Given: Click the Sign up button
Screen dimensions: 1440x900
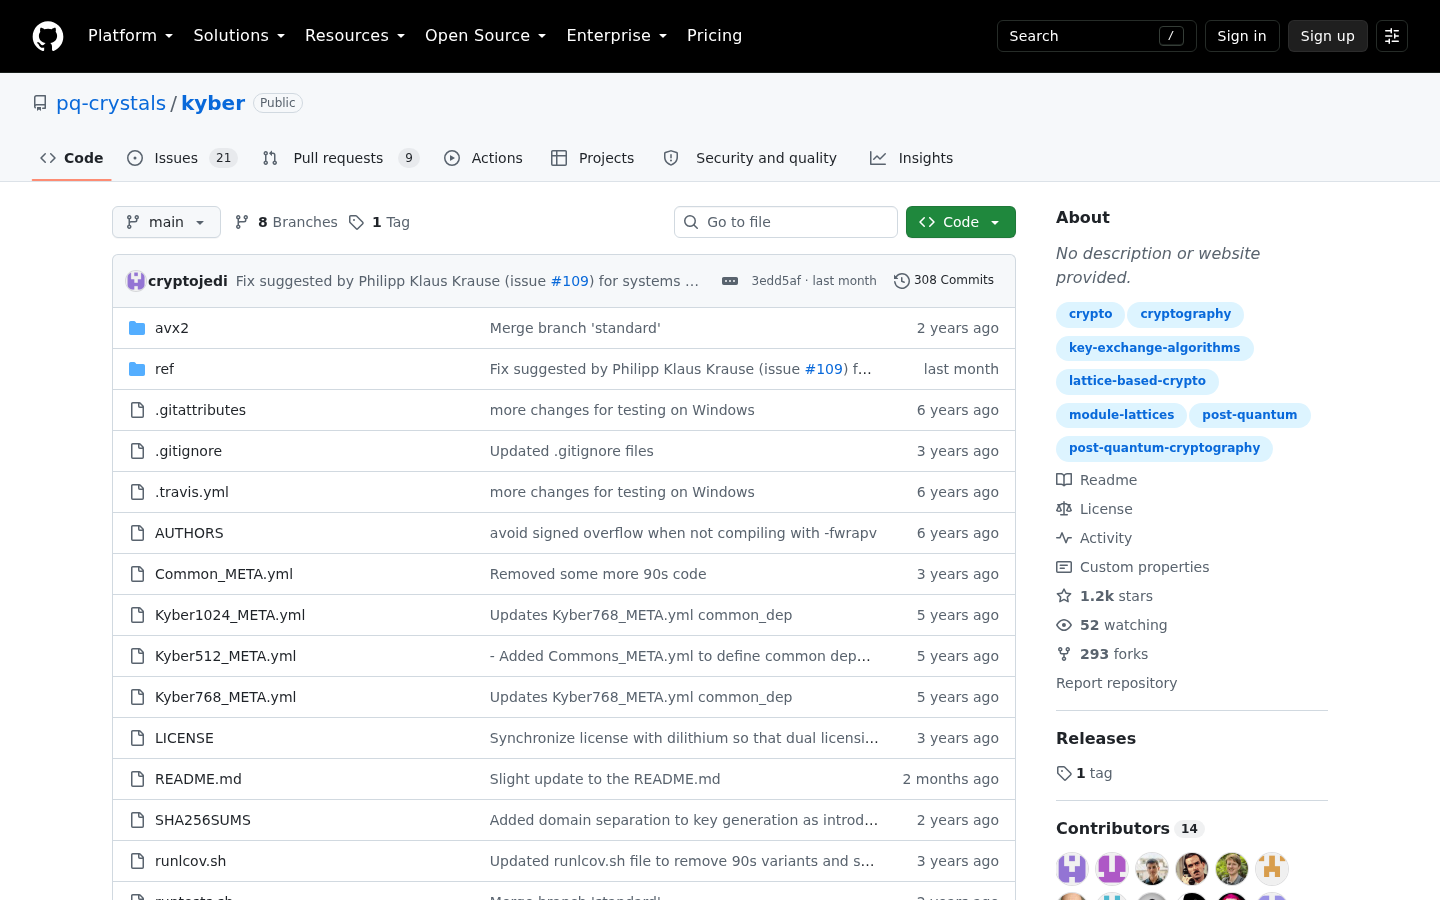Looking at the screenshot, I should click(x=1328, y=36).
